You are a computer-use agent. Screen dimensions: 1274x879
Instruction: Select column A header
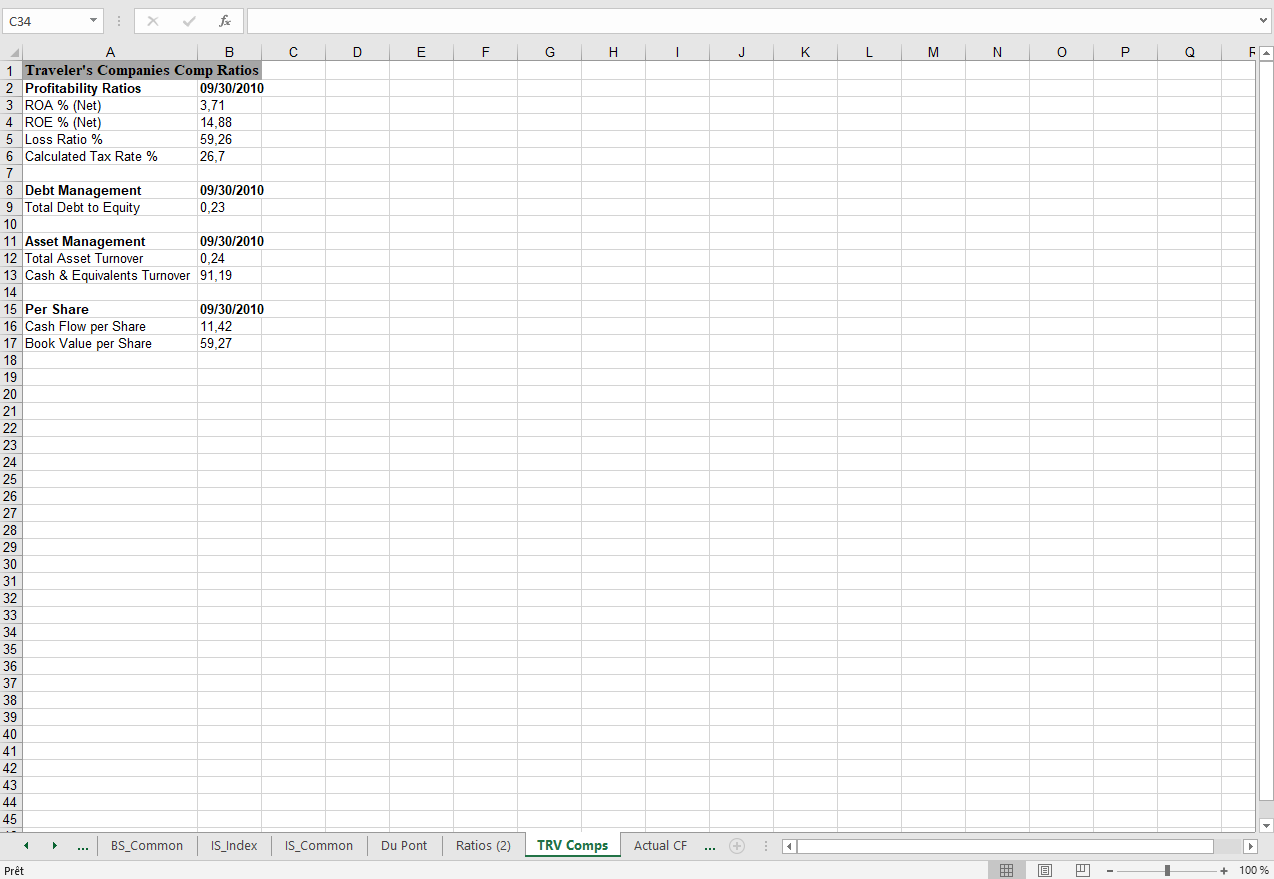[110, 53]
